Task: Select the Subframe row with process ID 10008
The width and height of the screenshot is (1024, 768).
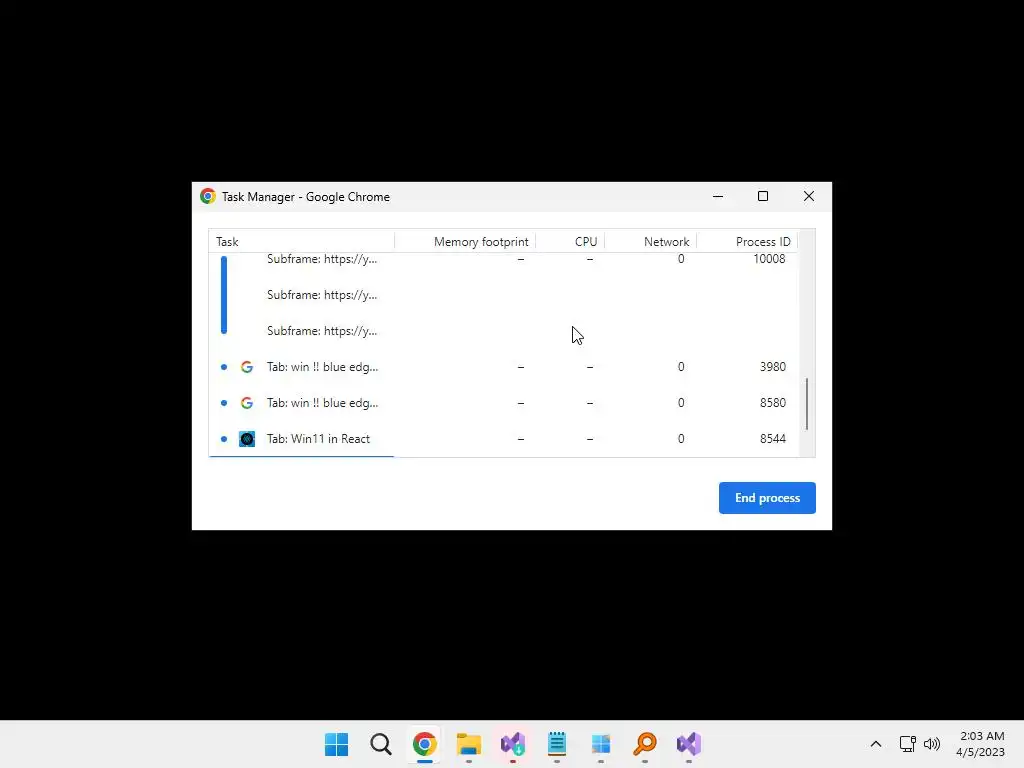Action: tap(503, 259)
